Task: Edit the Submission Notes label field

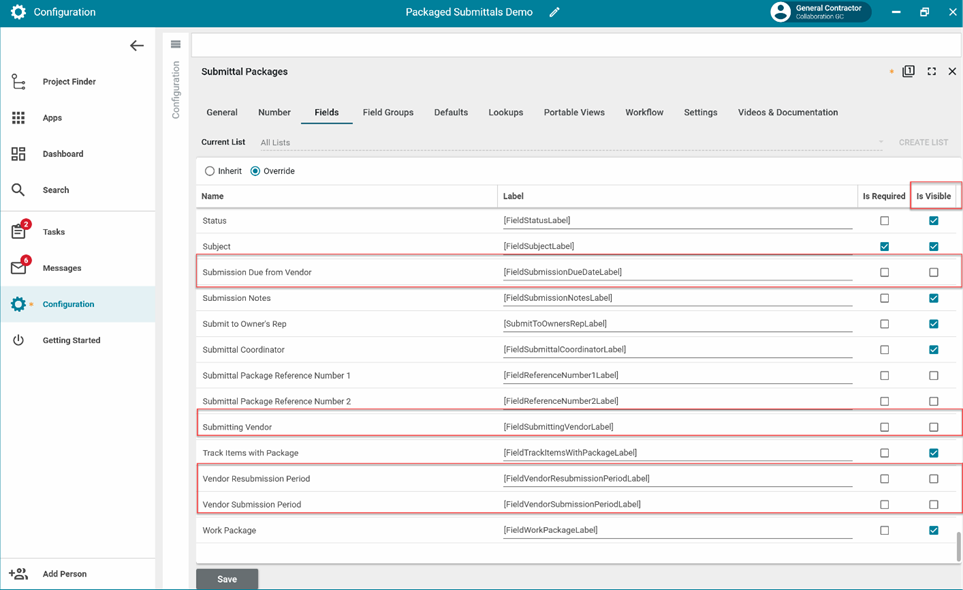Action: 677,298
